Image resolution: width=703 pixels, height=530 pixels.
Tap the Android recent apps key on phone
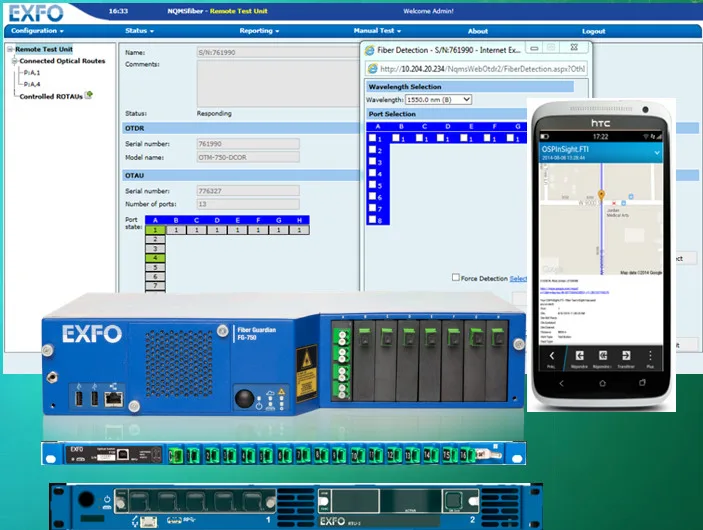tap(642, 382)
